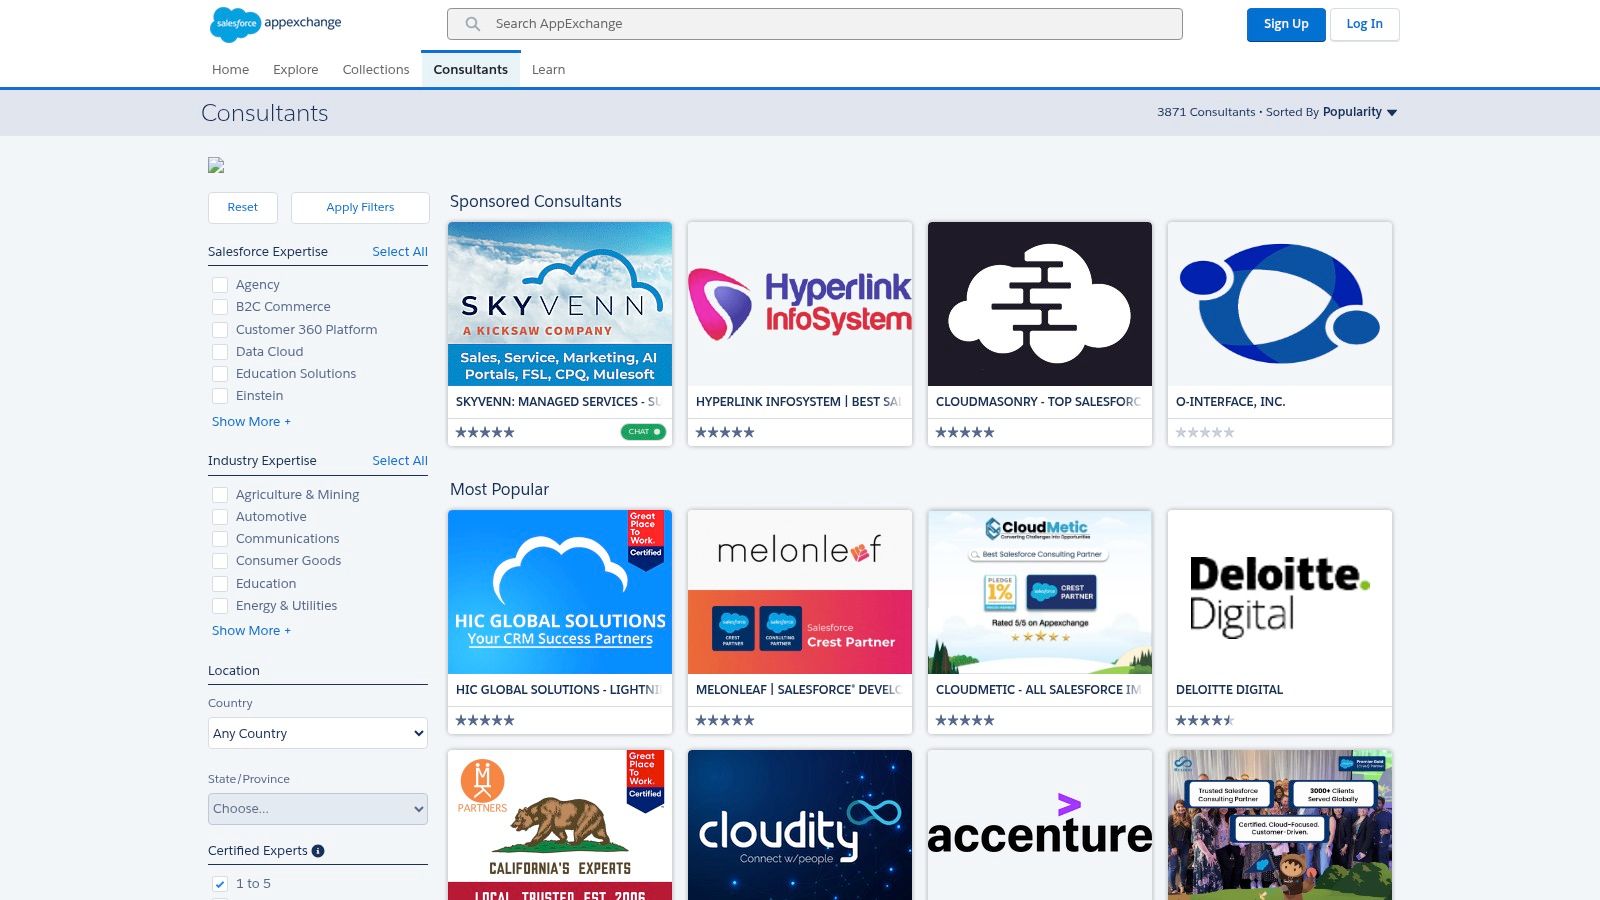Check the Automotive industry filter
Screen dimensions: 1600x900
[x=220, y=516]
